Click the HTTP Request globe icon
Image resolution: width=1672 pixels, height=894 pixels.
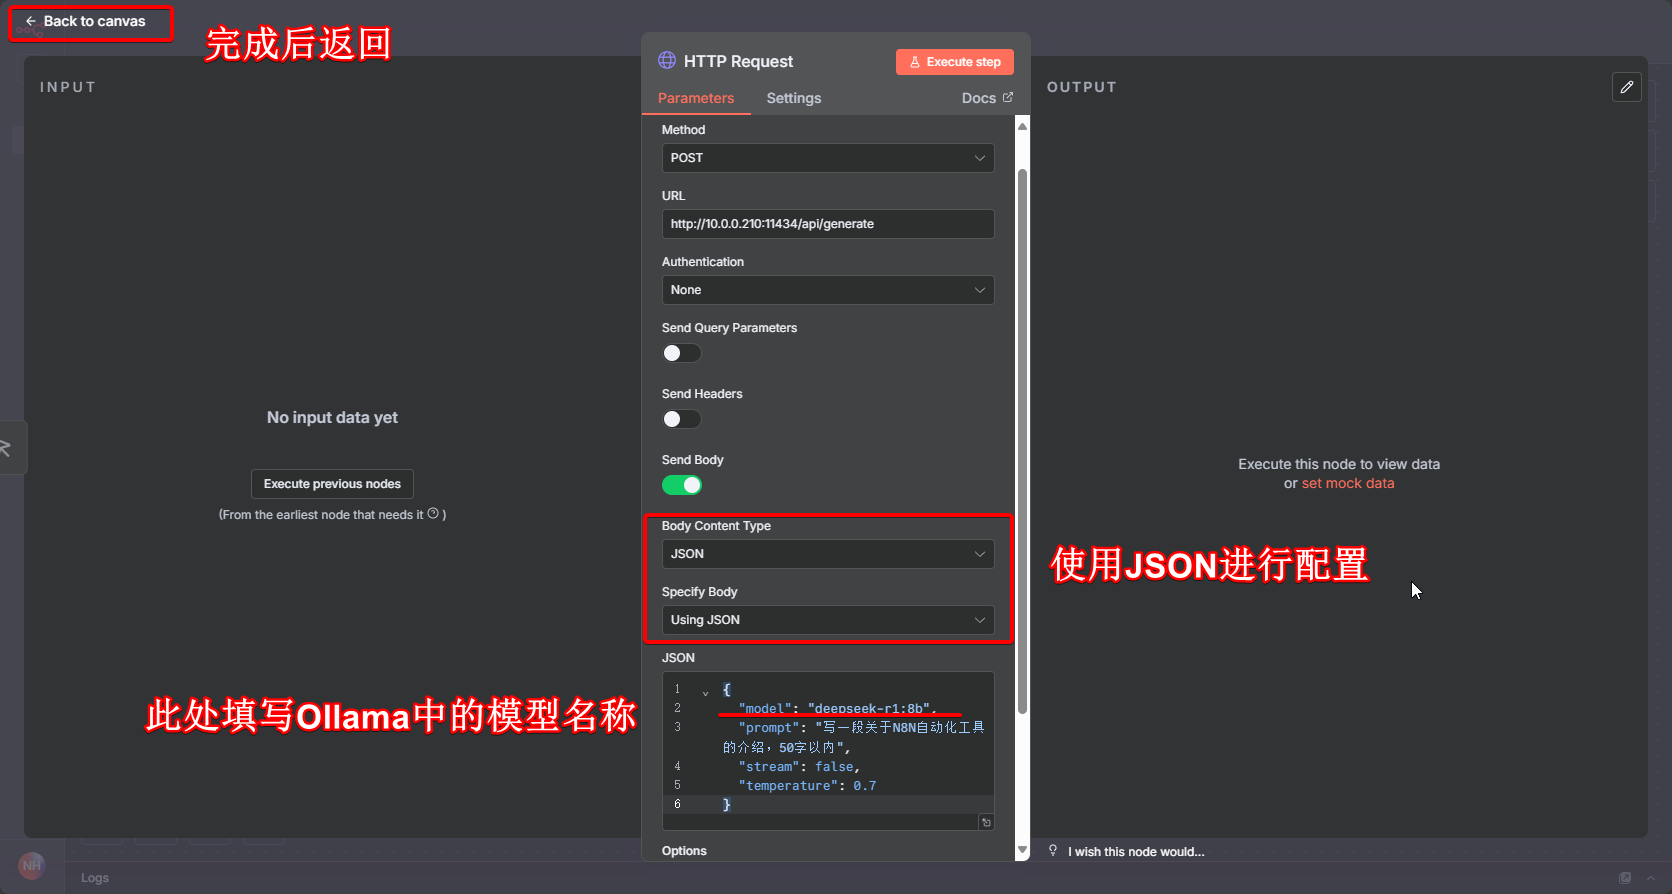(x=667, y=61)
